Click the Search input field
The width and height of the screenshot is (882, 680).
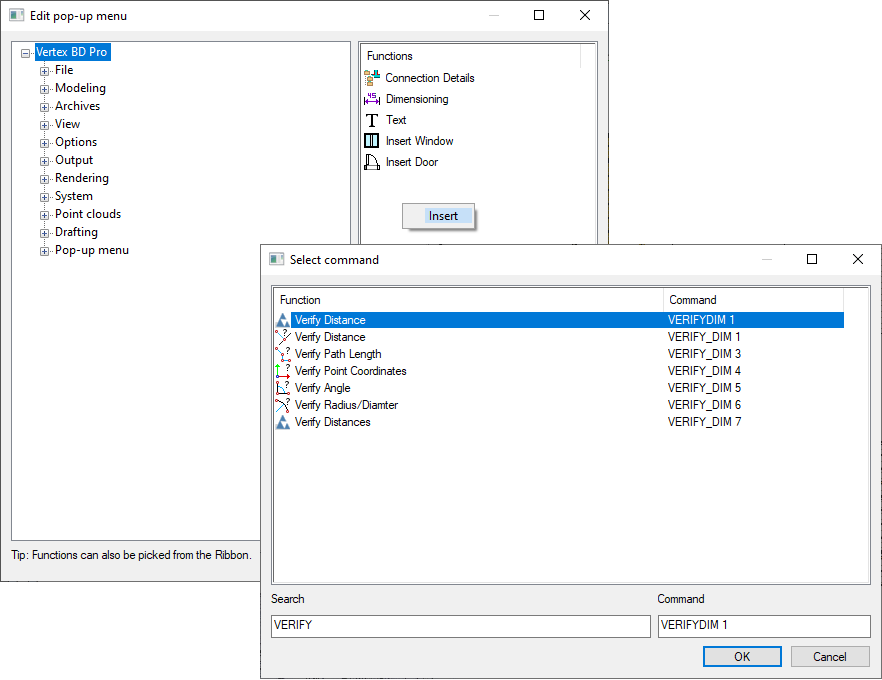460,626
